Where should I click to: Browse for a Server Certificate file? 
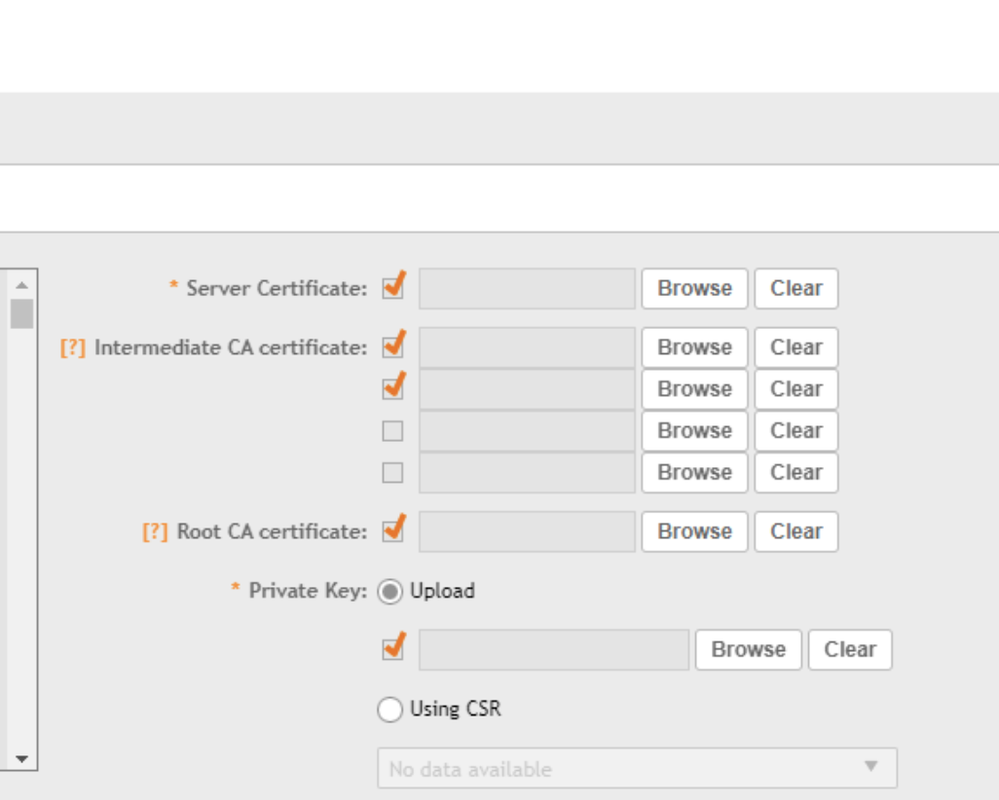pos(694,289)
